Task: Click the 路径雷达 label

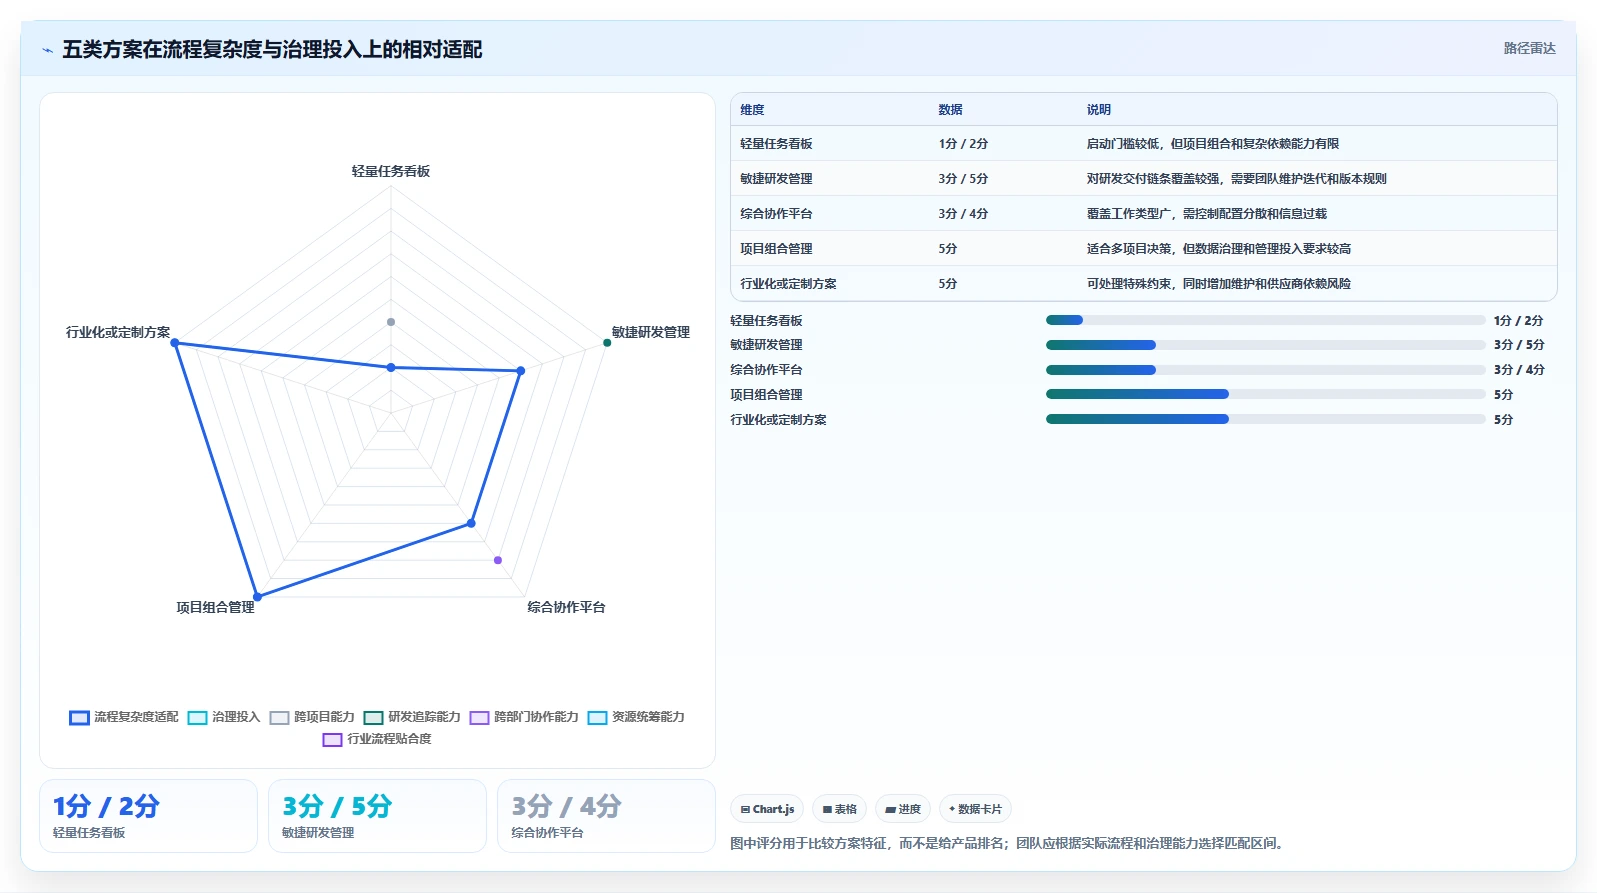Action: pos(1529,48)
